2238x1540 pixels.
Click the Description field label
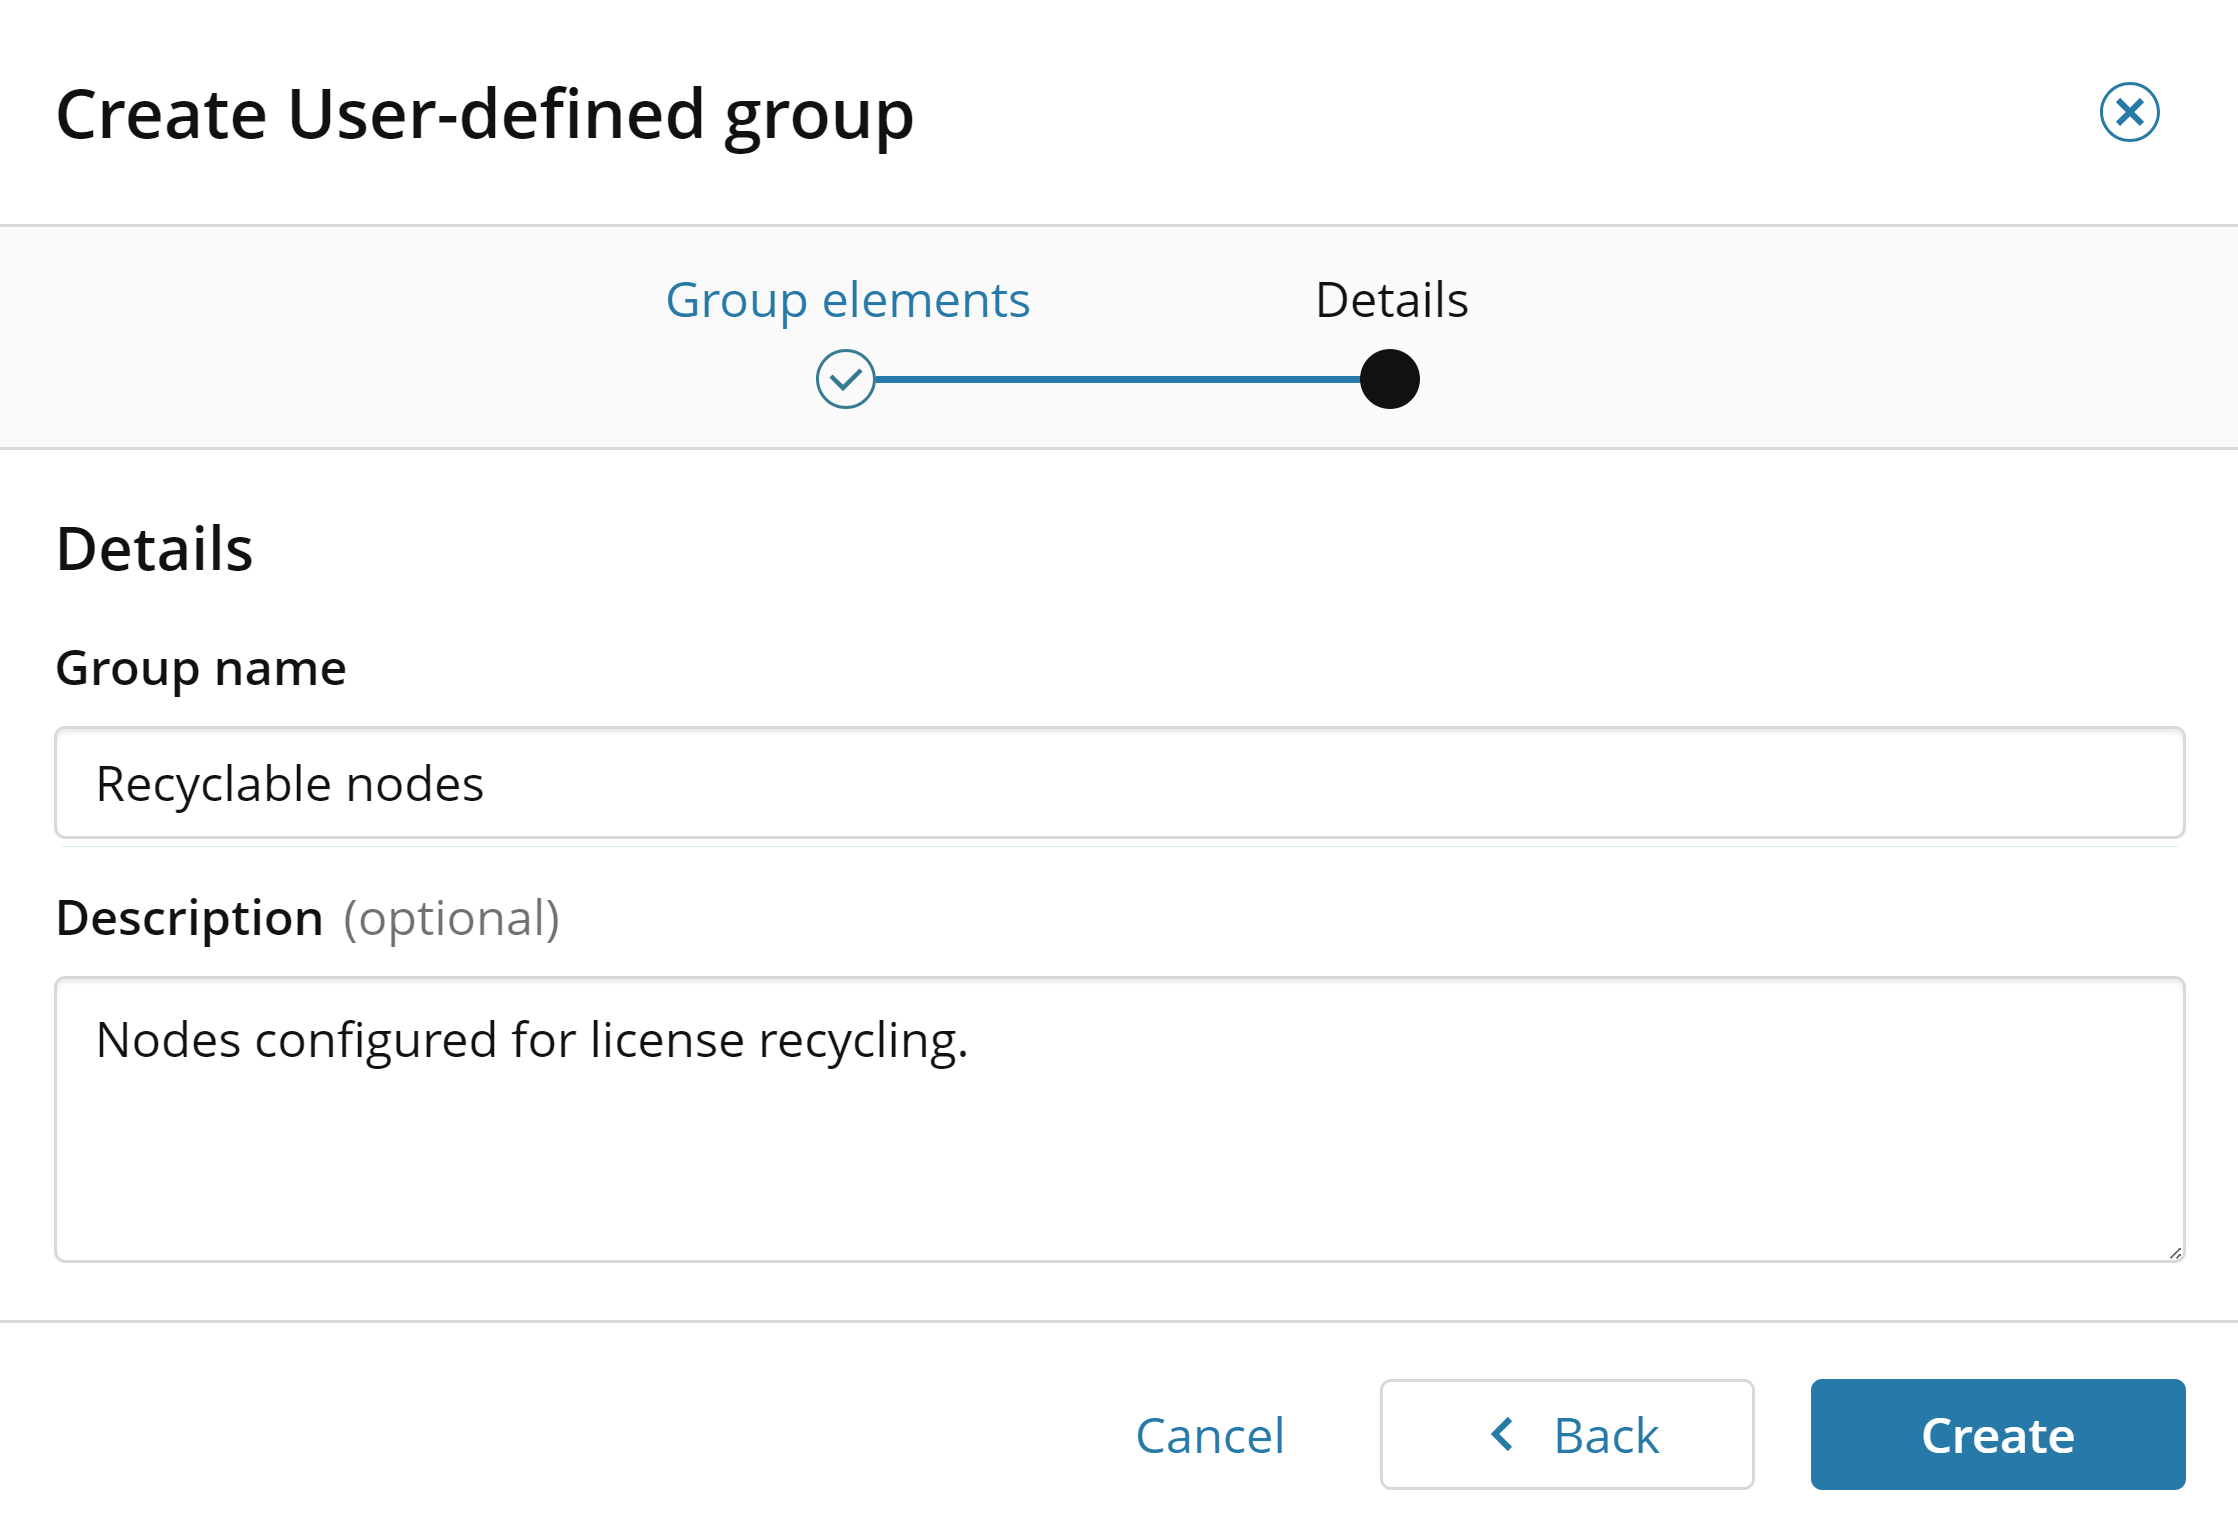coord(190,918)
